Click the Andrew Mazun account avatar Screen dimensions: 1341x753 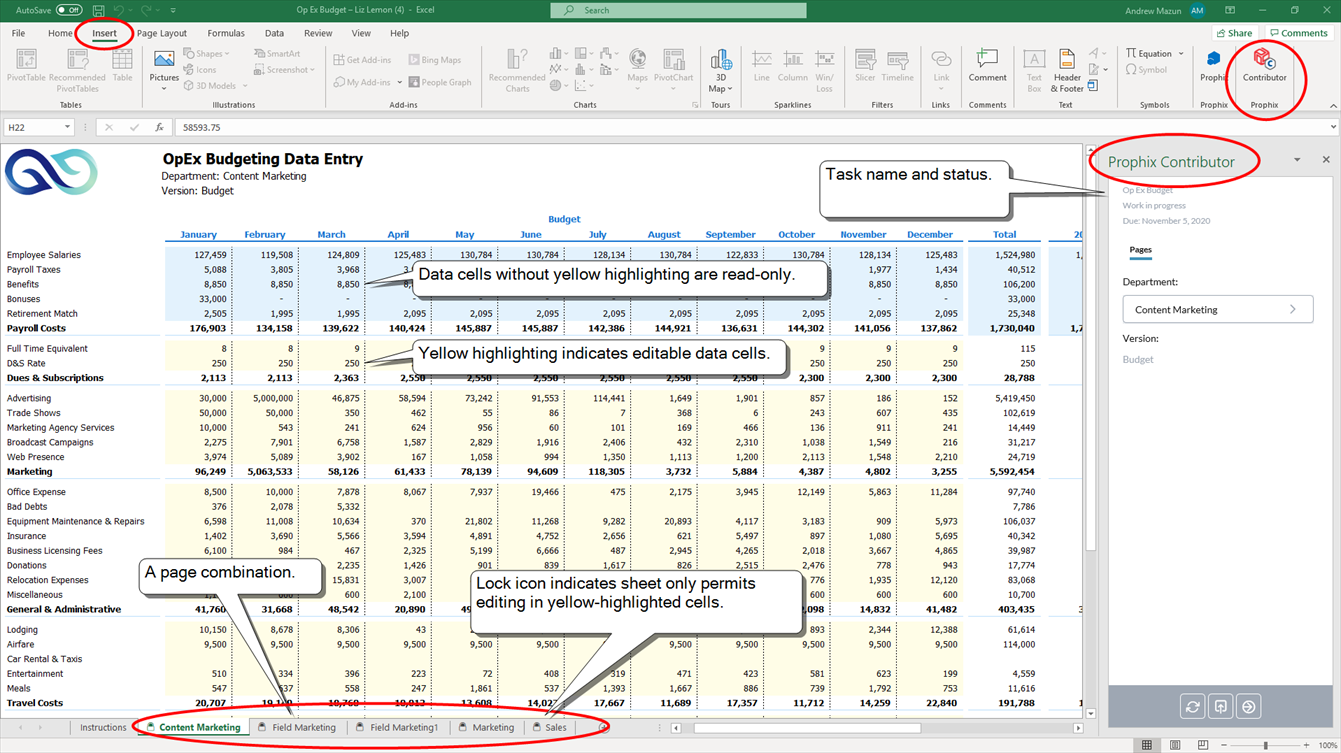tap(1197, 10)
